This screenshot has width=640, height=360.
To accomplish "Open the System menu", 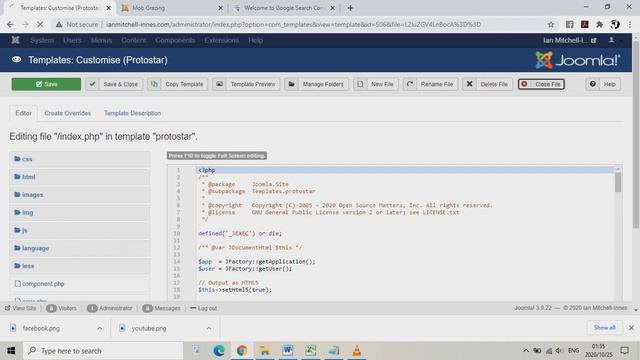I will [42, 40].
